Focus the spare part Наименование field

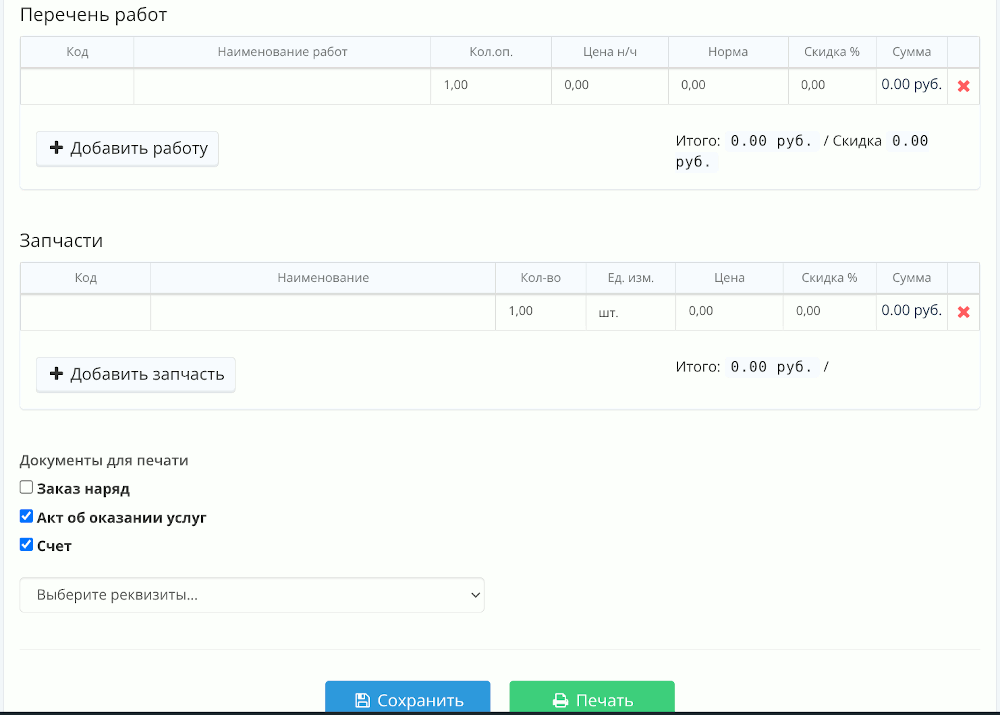click(322, 312)
